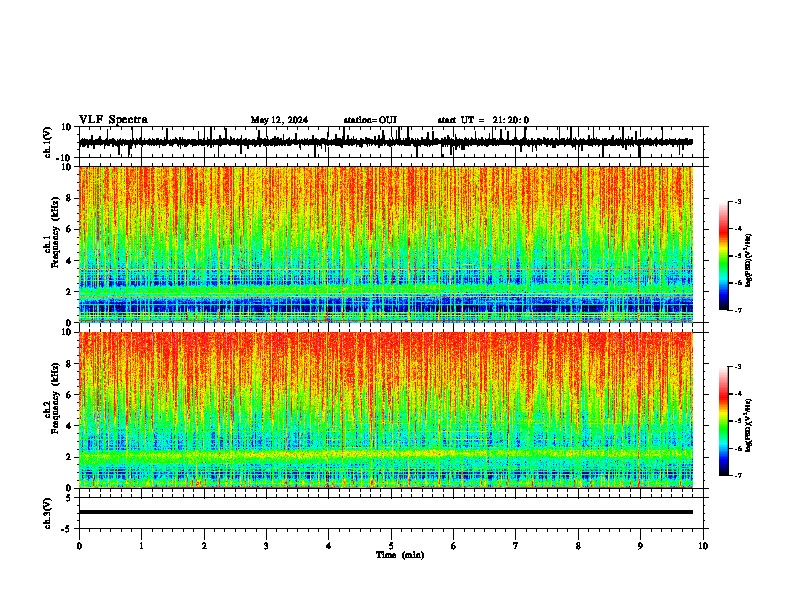The image size is (792, 612).
Task: Click the "7" tick on the Time axis
Action: pos(516,546)
